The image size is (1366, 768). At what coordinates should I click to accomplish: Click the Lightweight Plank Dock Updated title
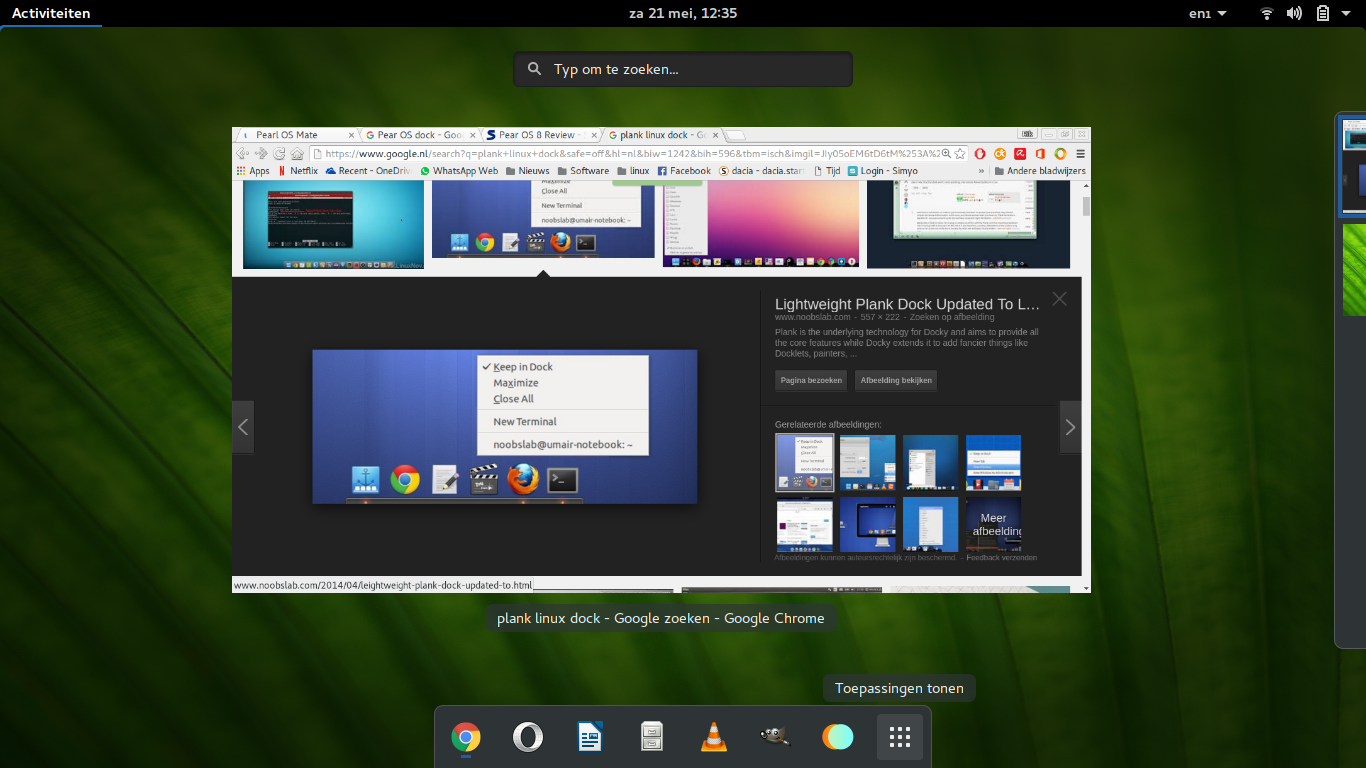(907, 304)
